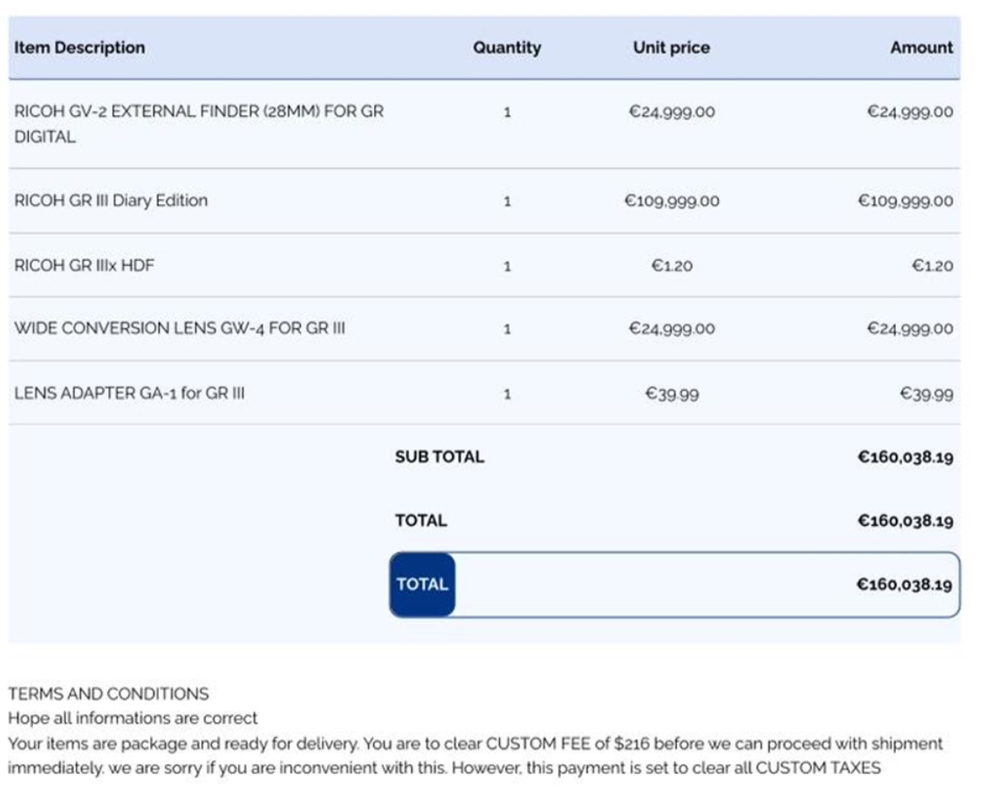The height and width of the screenshot is (800, 1005).
Task: Select the RICOH GR III Diary Edition row
Action: (x=485, y=201)
